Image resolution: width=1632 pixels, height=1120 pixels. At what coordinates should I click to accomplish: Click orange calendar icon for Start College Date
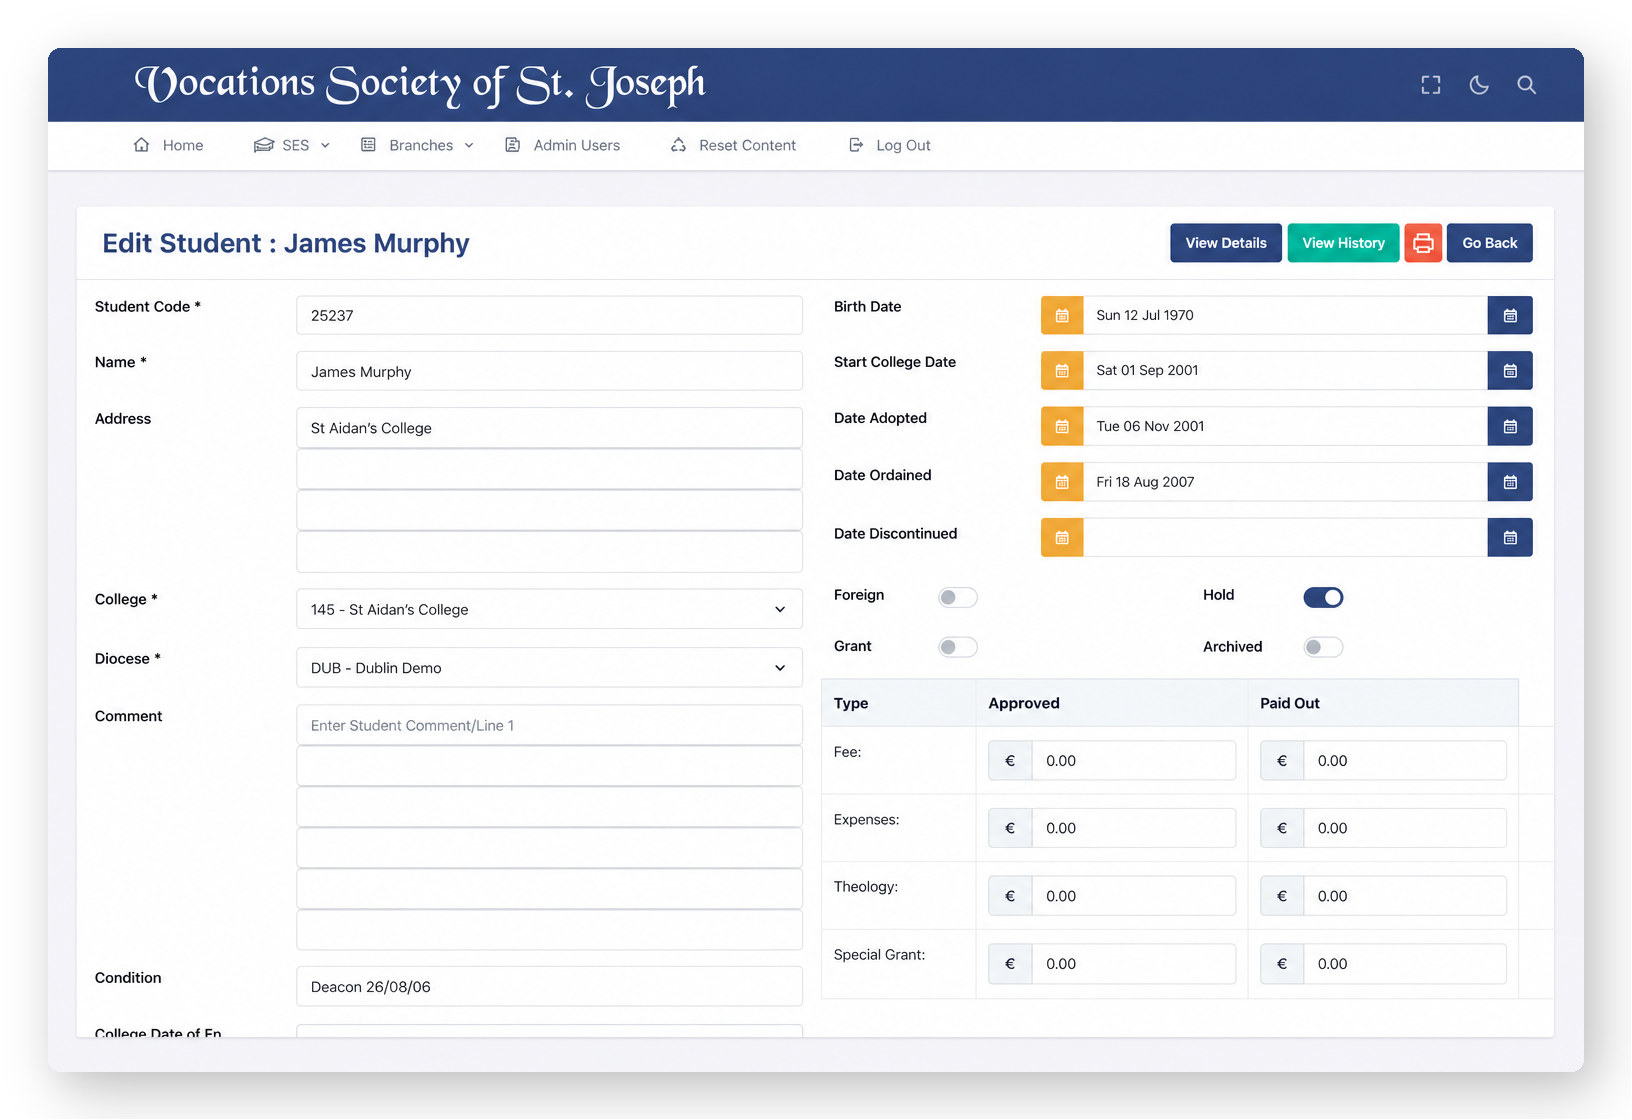1062,370
